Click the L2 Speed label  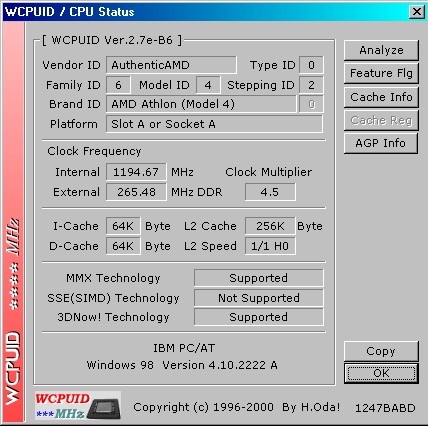(210, 246)
